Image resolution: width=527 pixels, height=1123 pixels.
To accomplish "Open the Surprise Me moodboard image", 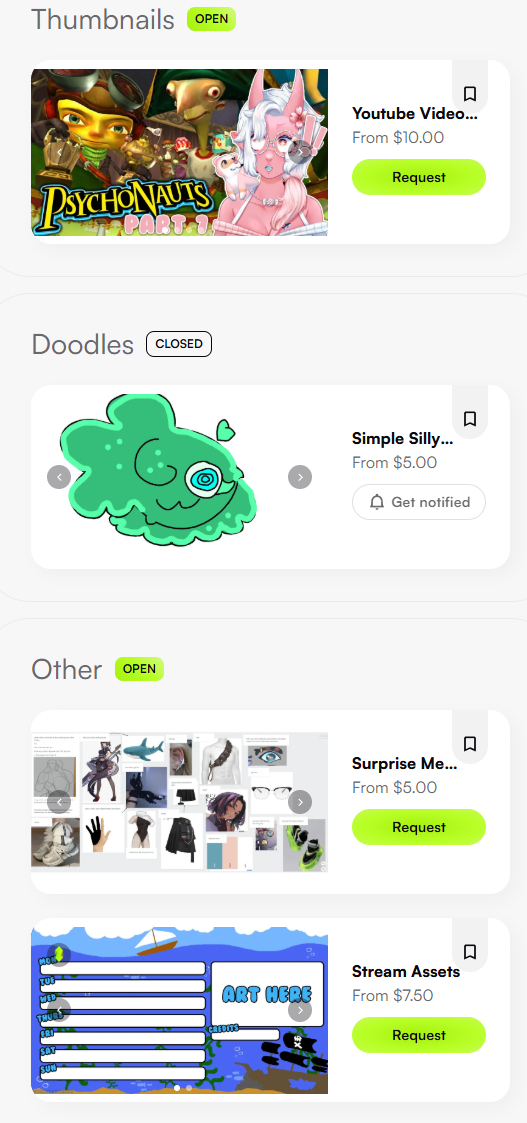I will pos(179,802).
